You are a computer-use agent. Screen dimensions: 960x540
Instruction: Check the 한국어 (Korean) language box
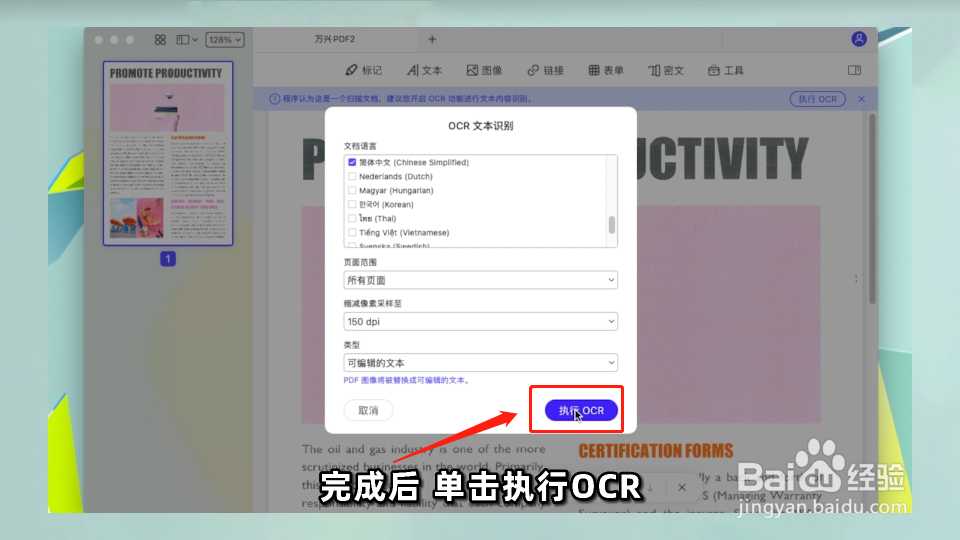tap(352, 204)
